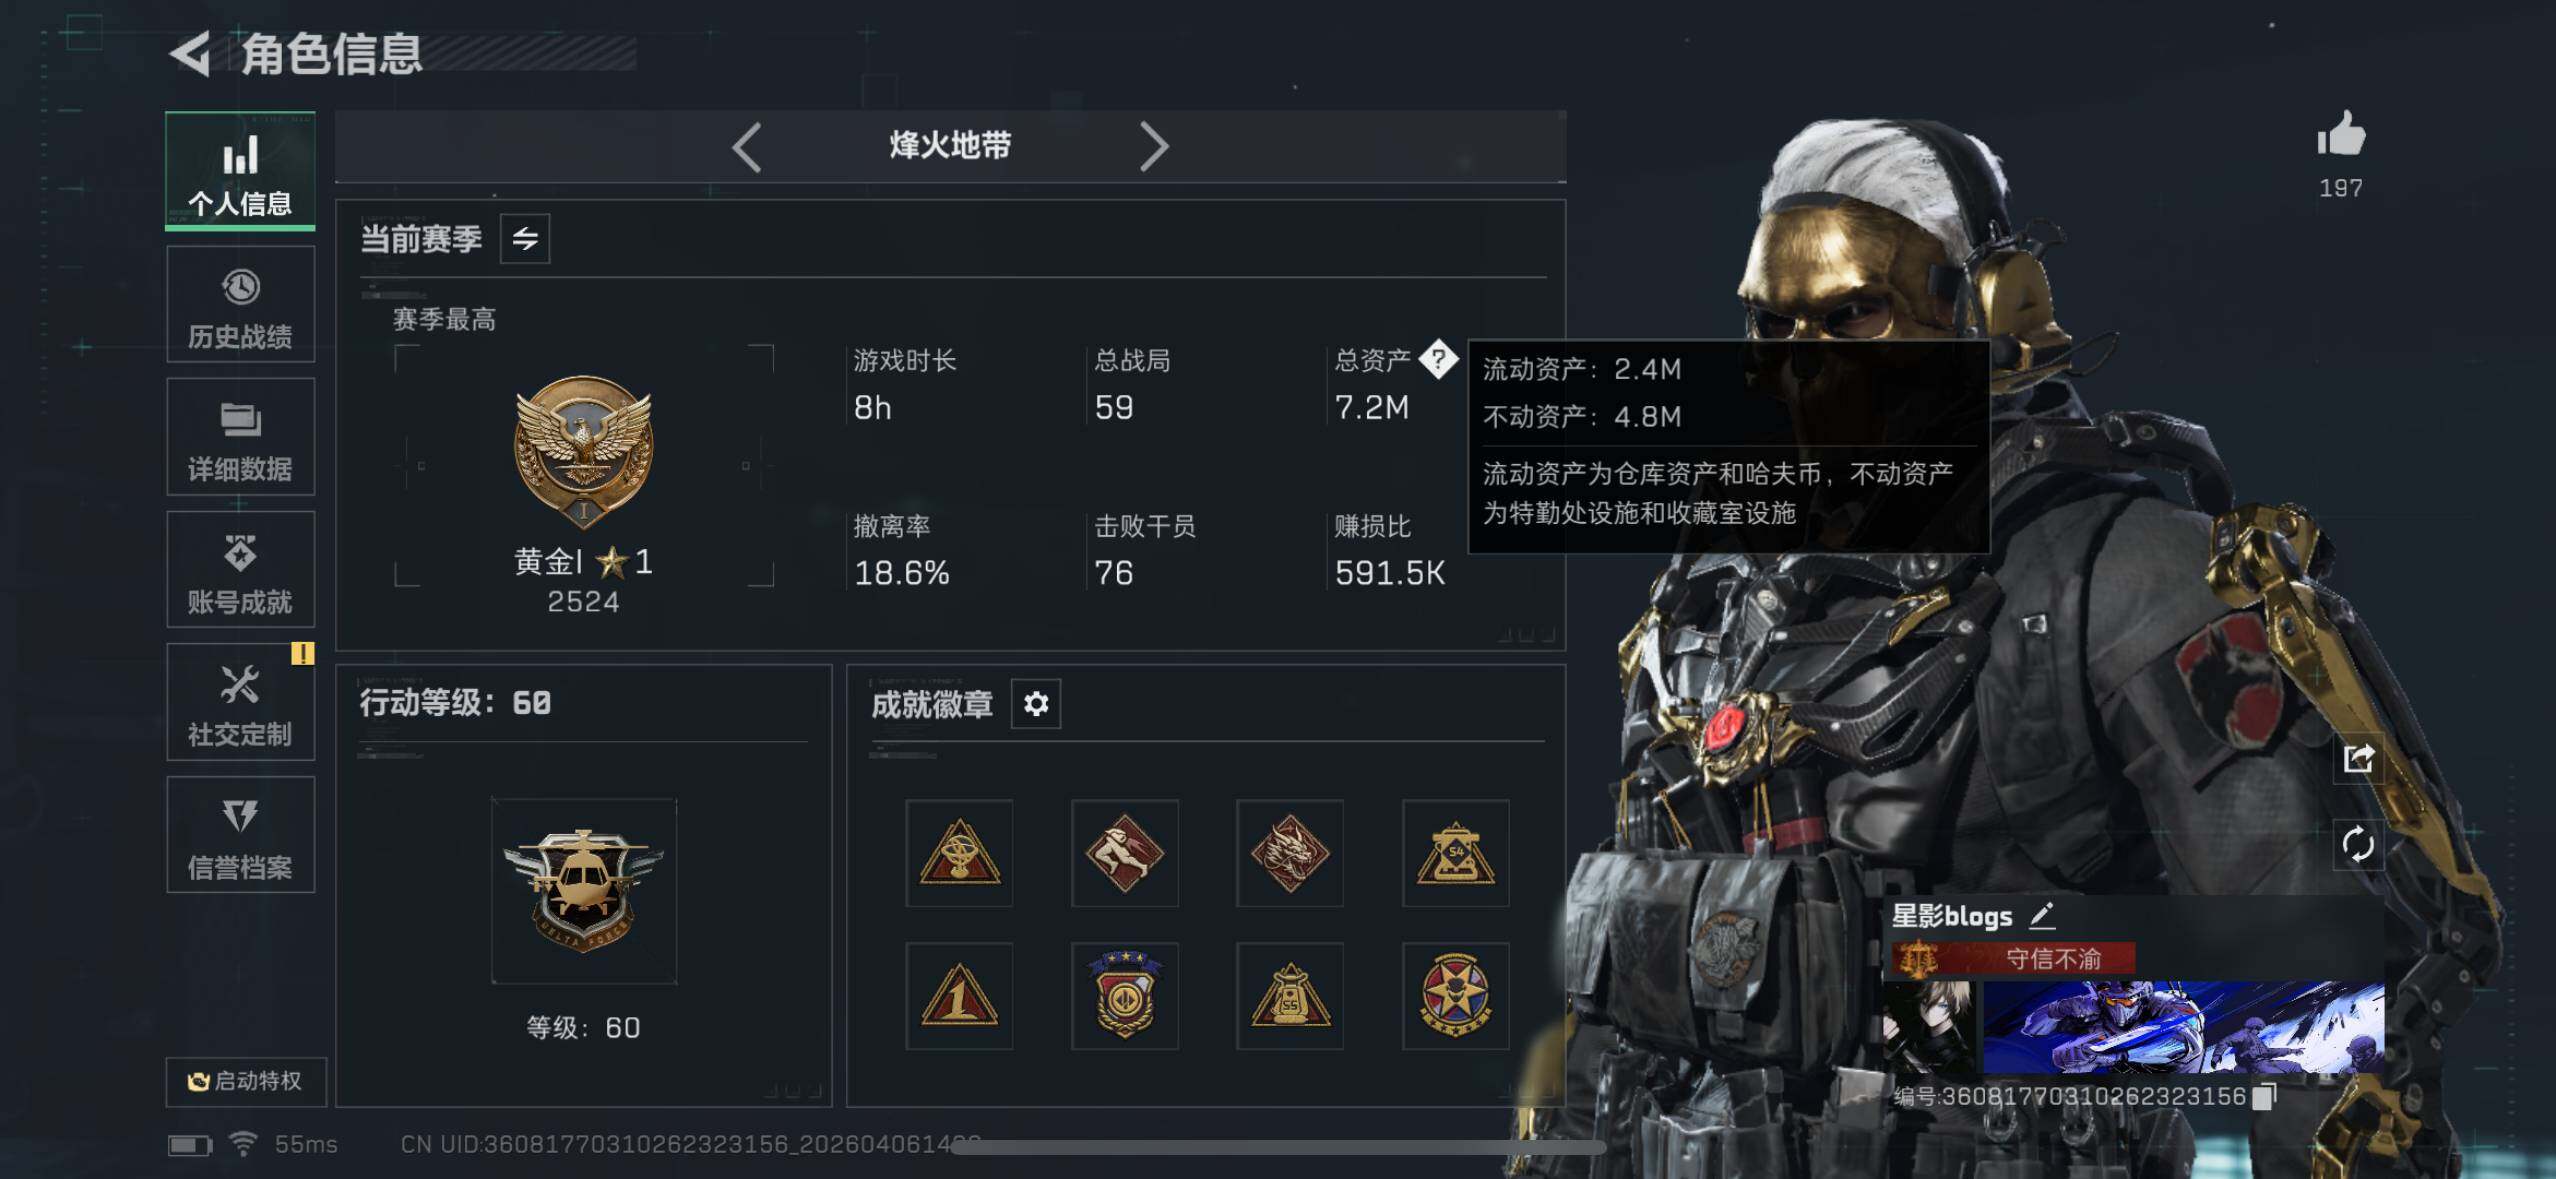
Task: Give a thumbs-up like to this profile
Action: tap(2341, 134)
